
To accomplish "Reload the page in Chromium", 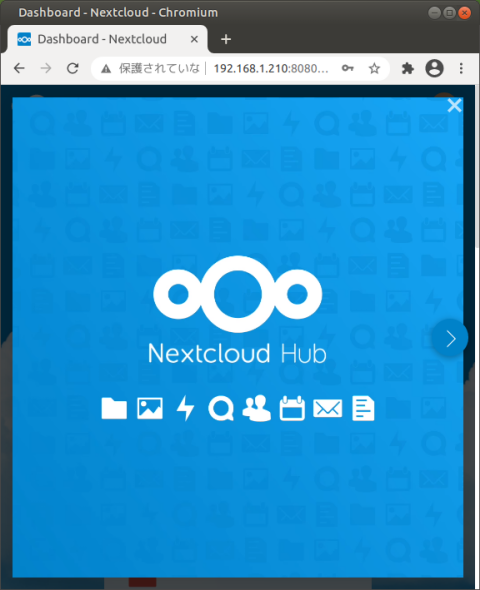I will (72, 68).
